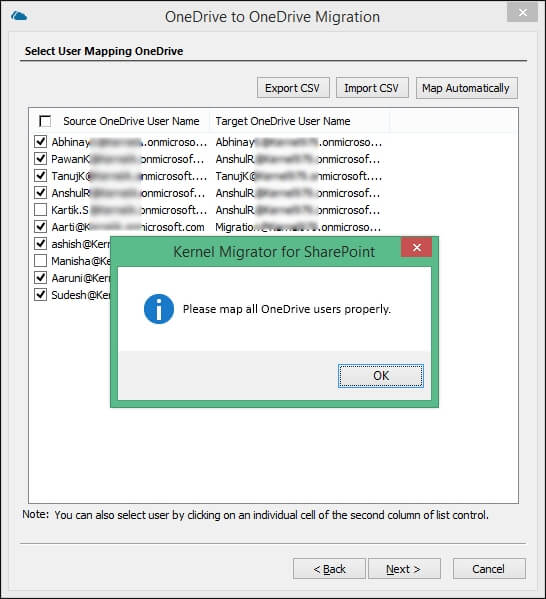The image size is (546, 599).
Task: Click the Sudesh source user text
Action: tap(81, 295)
